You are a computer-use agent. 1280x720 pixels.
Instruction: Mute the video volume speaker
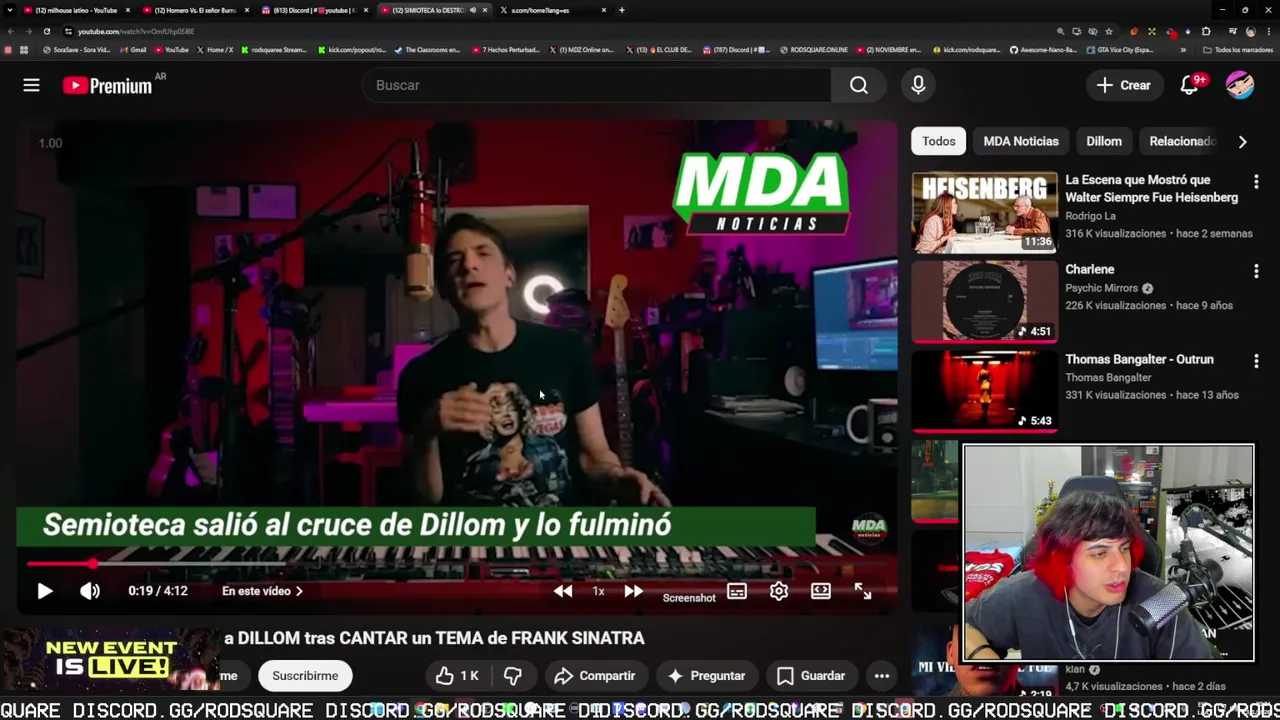90,591
